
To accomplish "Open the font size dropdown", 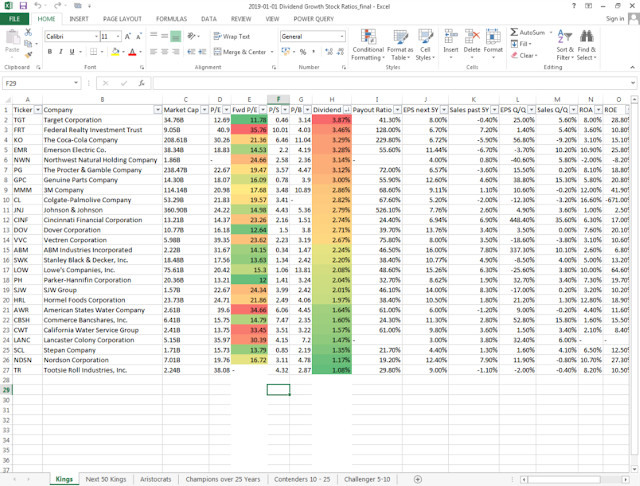I will 118,37.
